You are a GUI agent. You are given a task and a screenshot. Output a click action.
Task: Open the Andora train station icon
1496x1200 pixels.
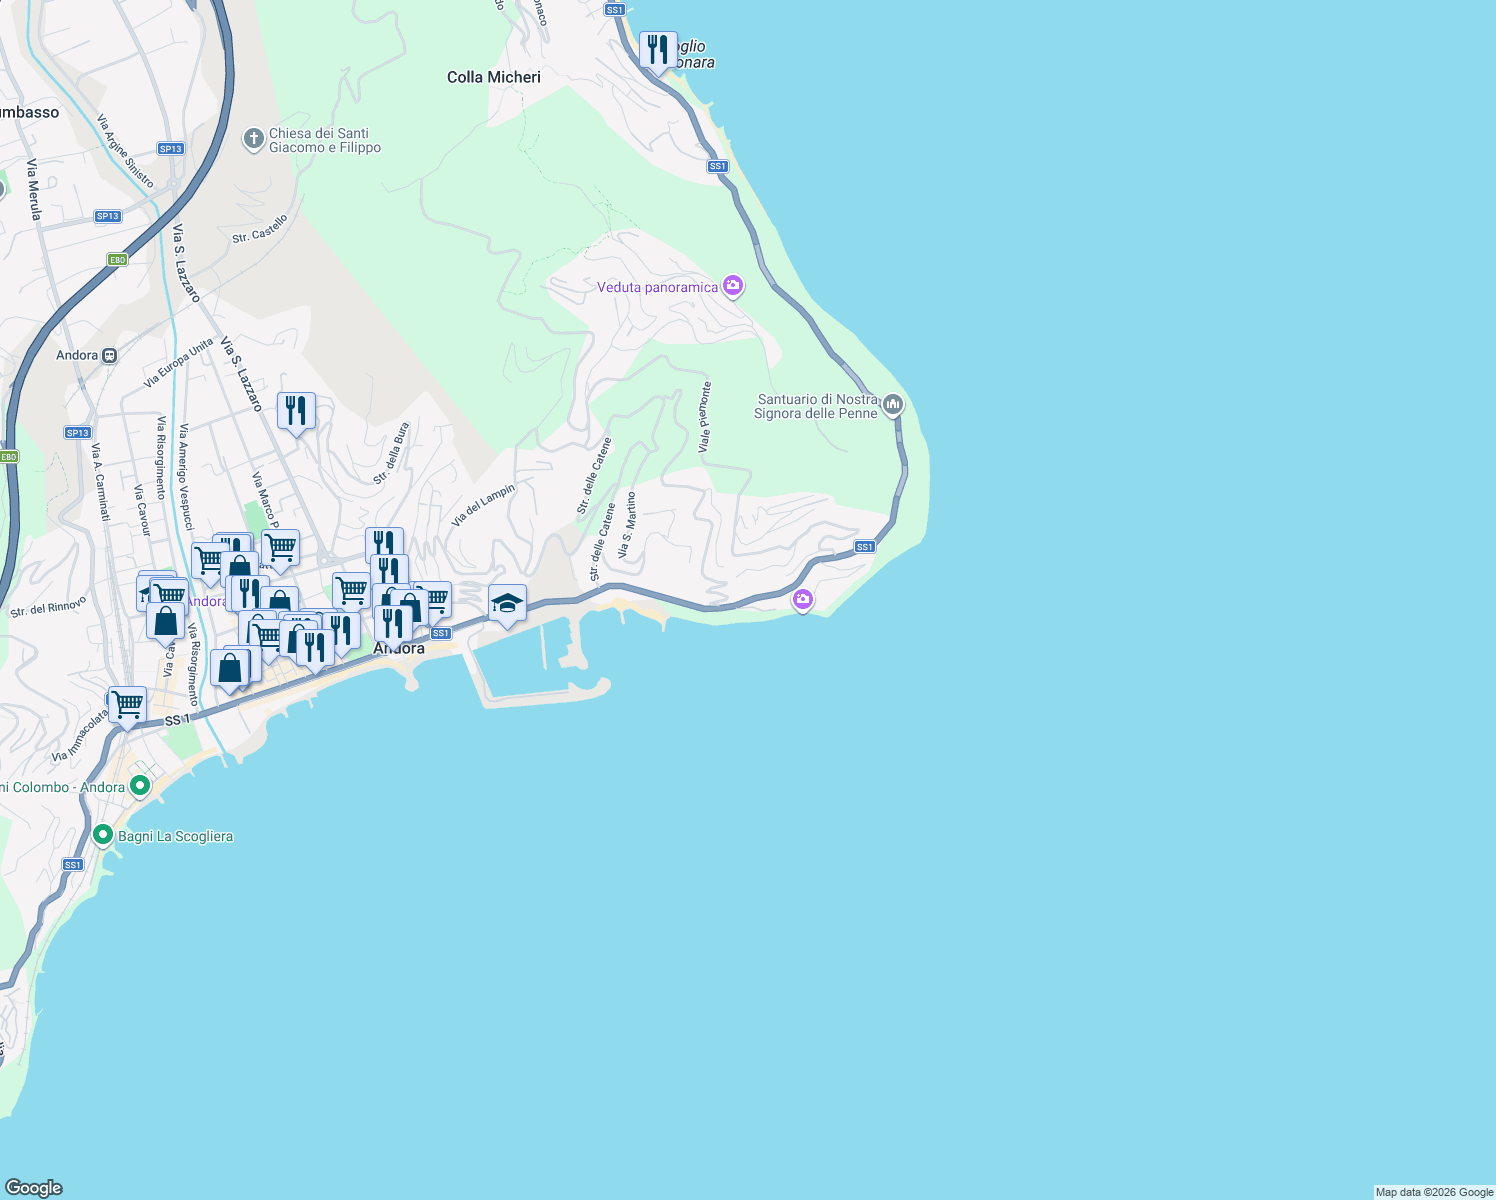108,355
